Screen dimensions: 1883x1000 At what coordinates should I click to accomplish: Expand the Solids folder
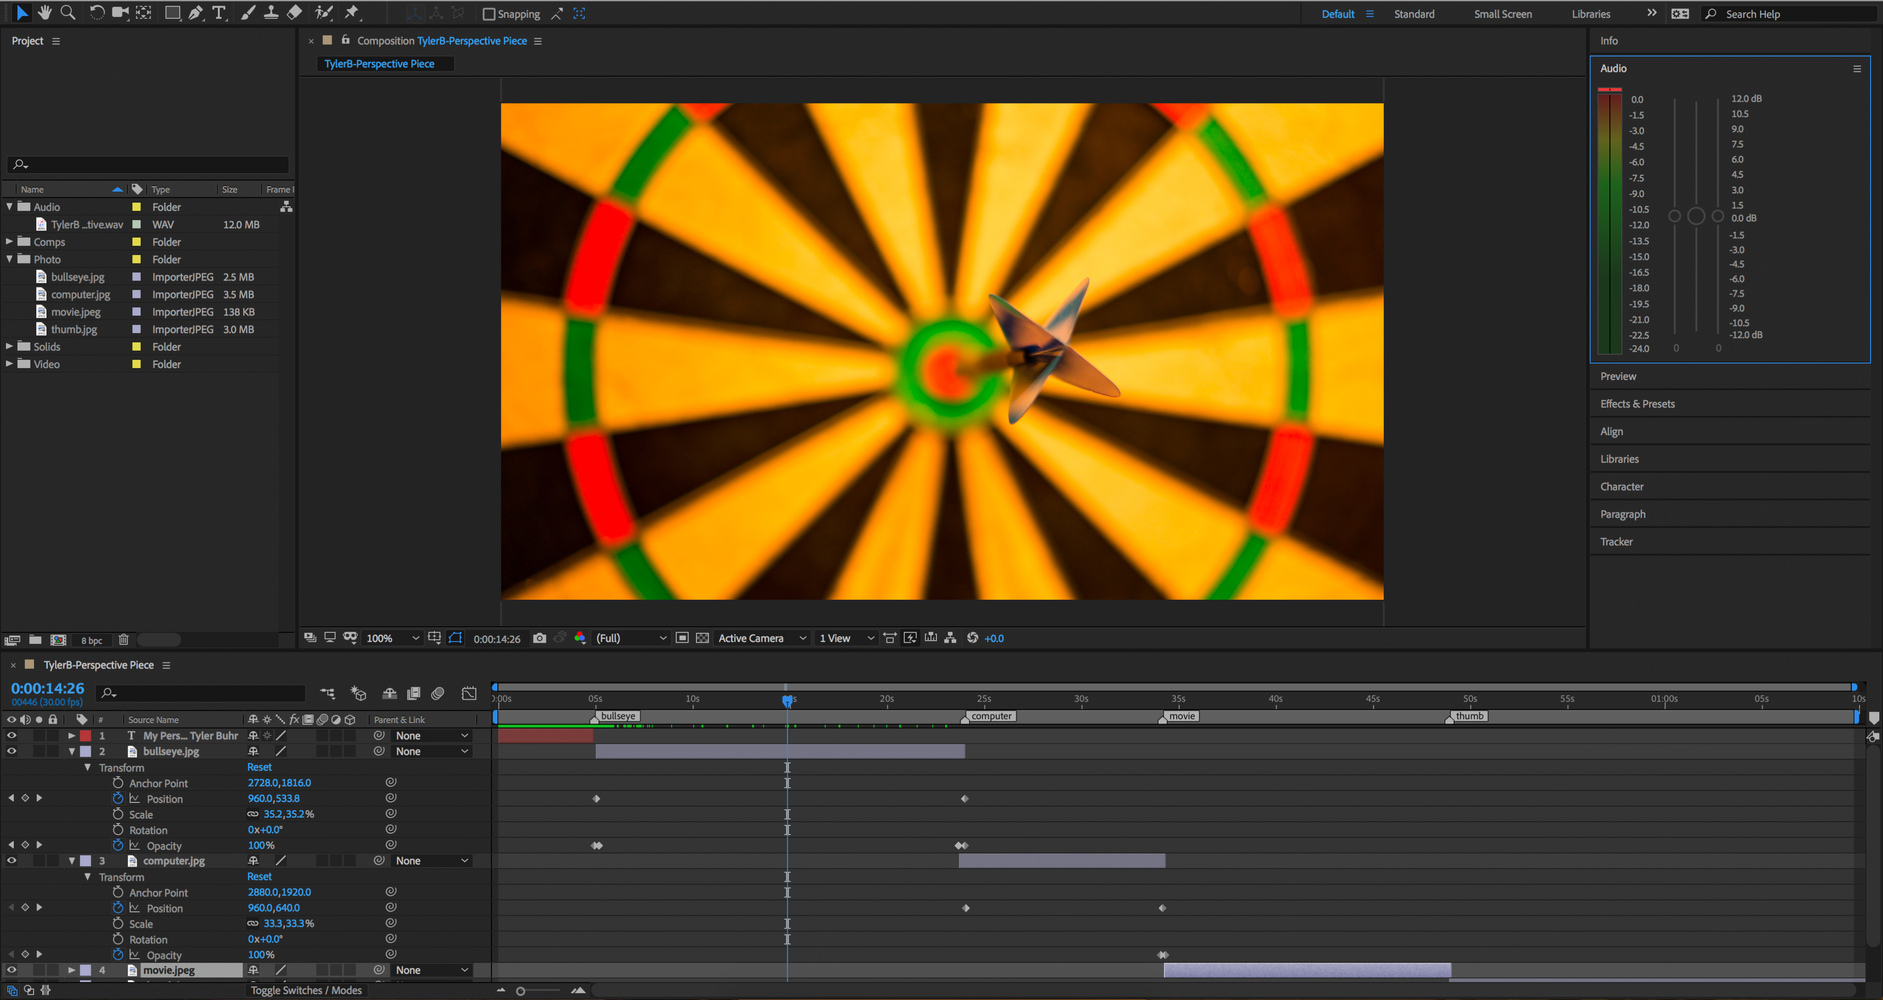point(10,347)
